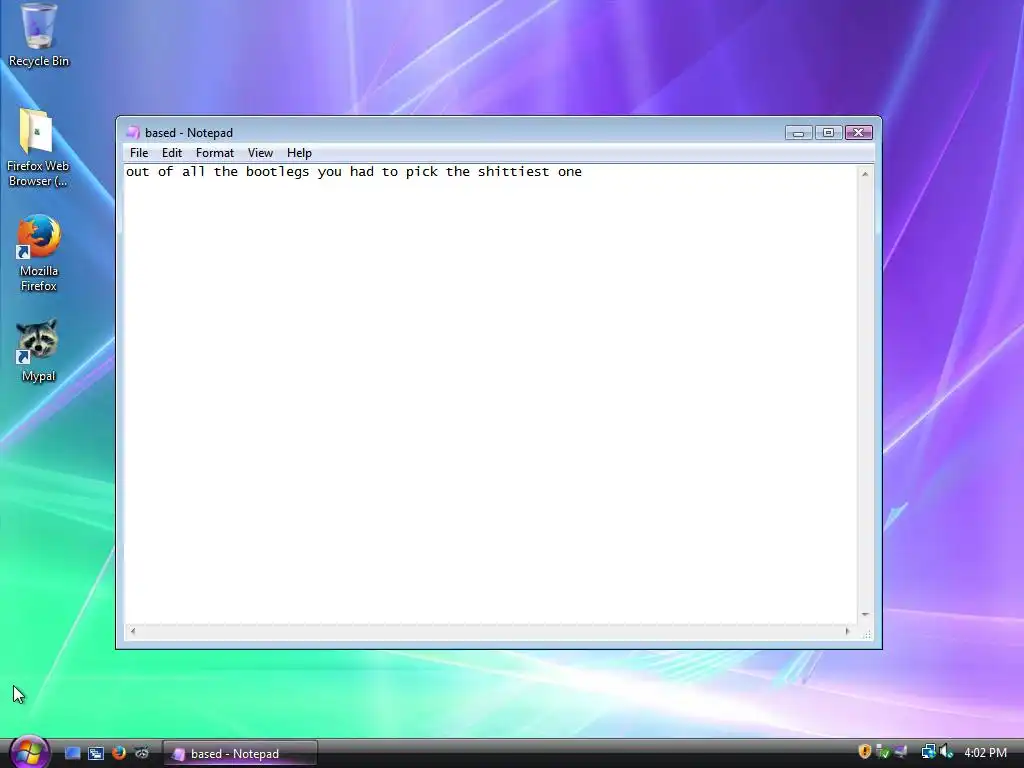Screen dimensions: 1024x768
Task: Click Show Desktop in Quick Launch
Action: 72,753
